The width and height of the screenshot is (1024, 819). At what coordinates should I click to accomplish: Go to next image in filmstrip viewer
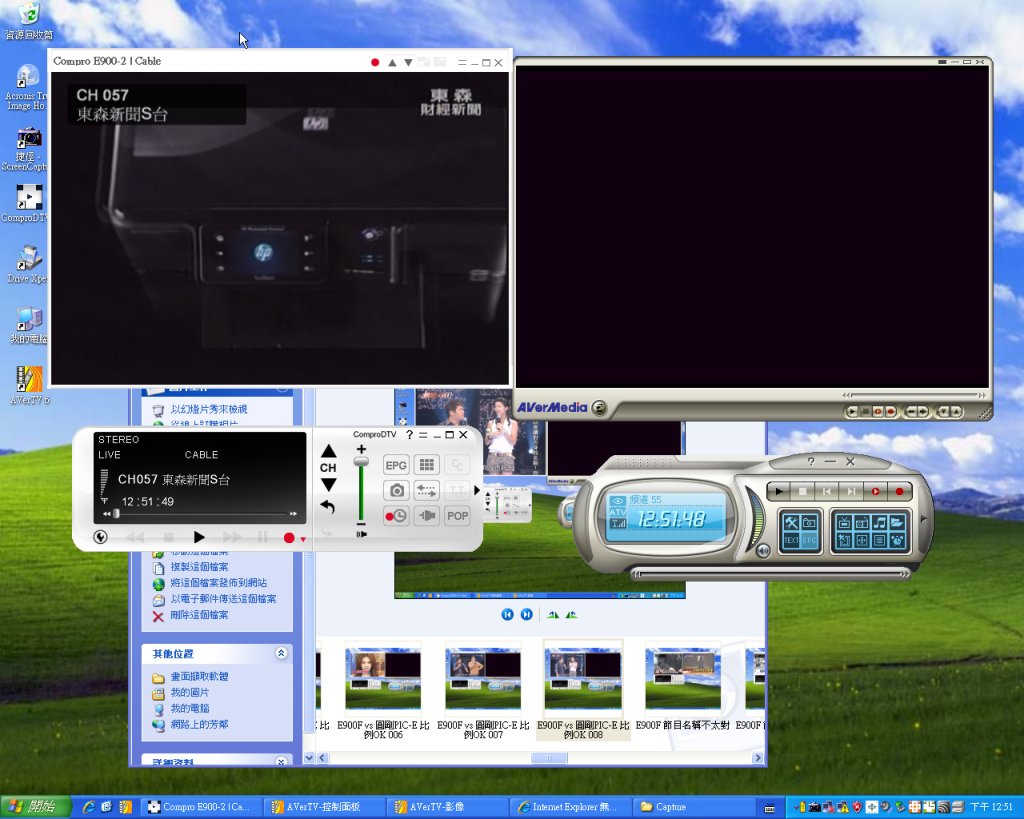pos(526,615)
